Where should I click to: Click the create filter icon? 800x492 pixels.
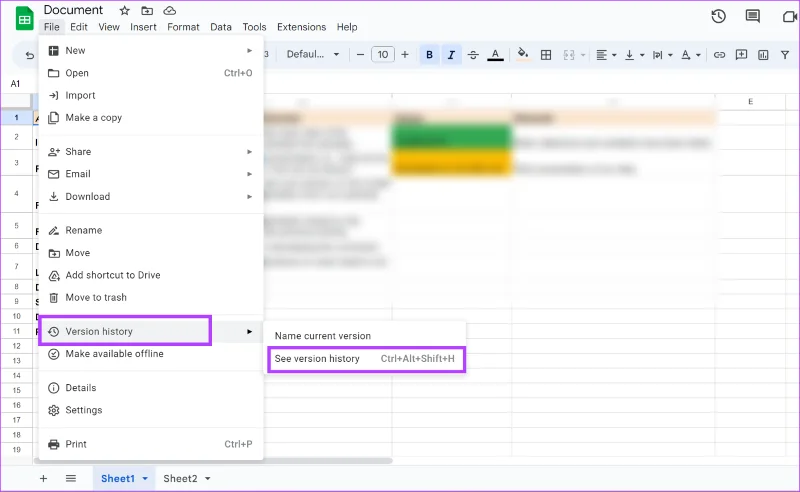point(785,55)
